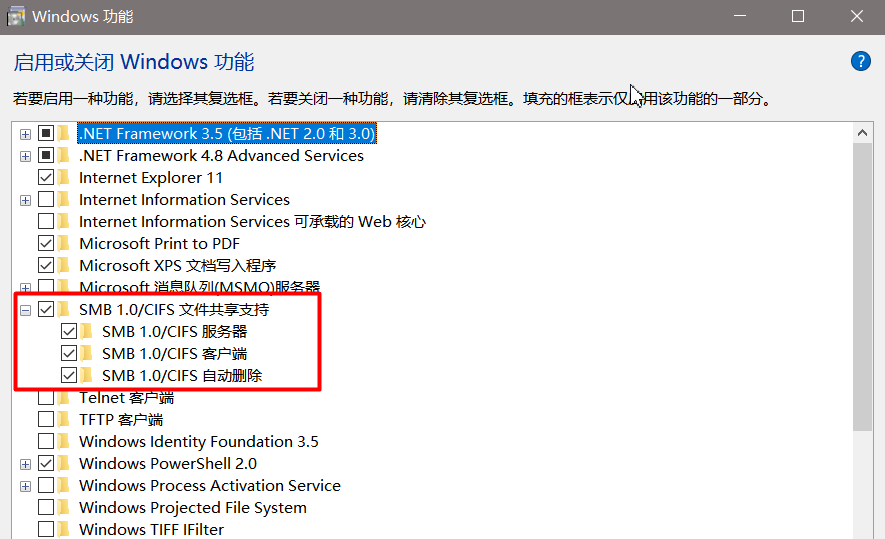
Task: Click folder icon beside Microsoft Print to PDF
Action: point(63,244)
